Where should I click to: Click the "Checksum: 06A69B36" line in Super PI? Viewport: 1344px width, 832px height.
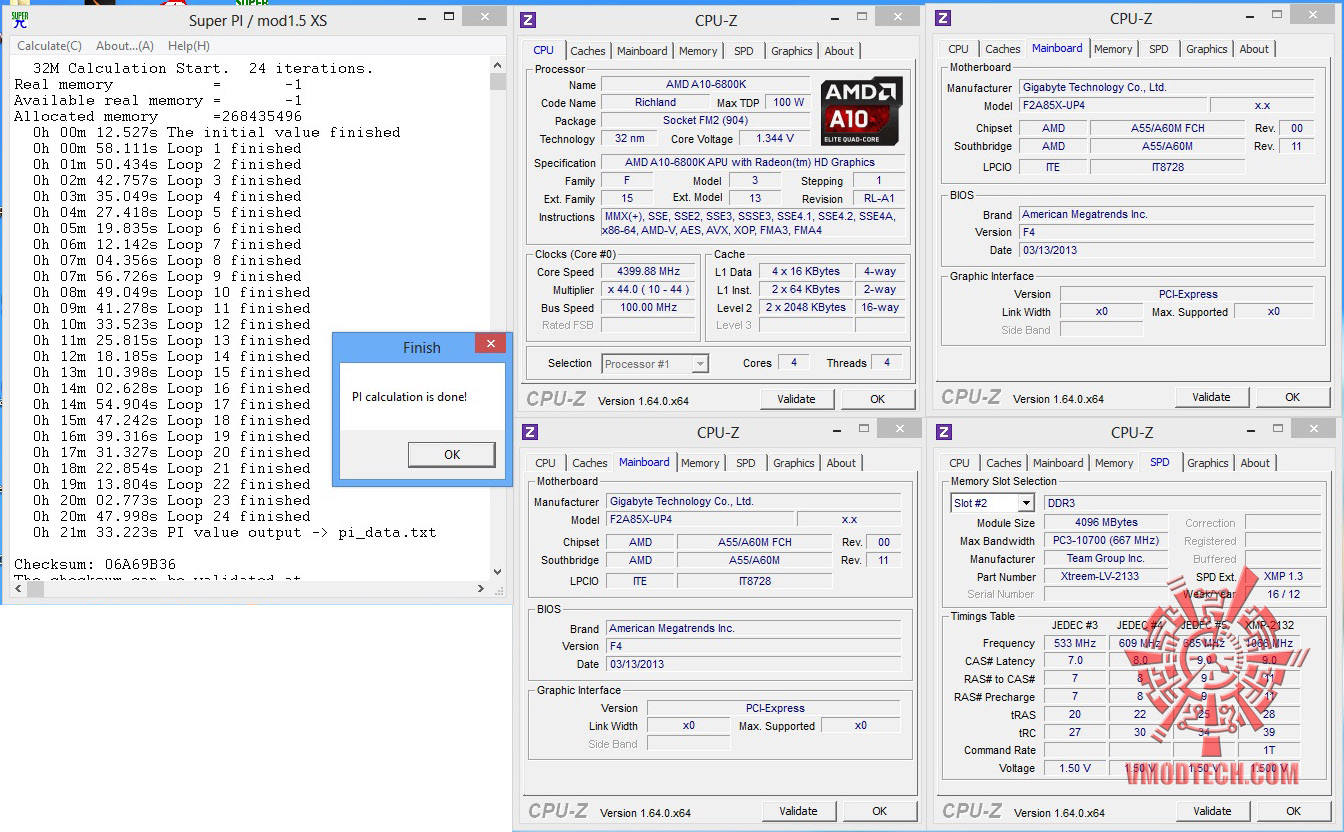pos(95,564)
